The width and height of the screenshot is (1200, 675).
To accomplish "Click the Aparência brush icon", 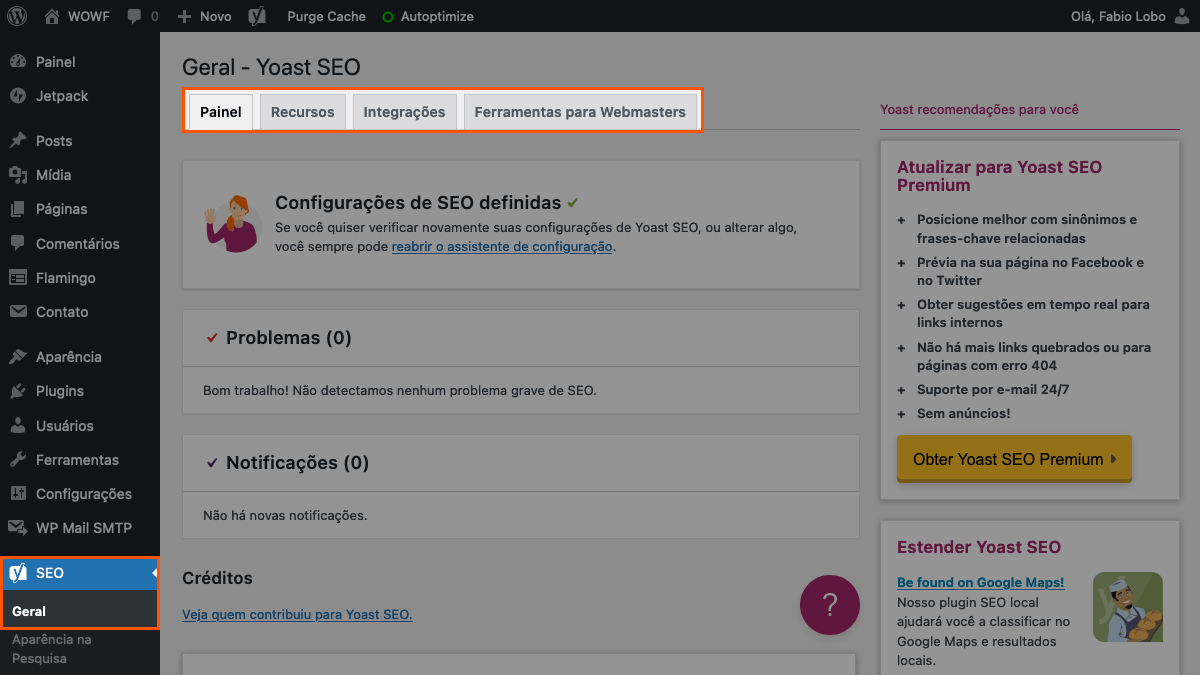I will pos(17,357).
